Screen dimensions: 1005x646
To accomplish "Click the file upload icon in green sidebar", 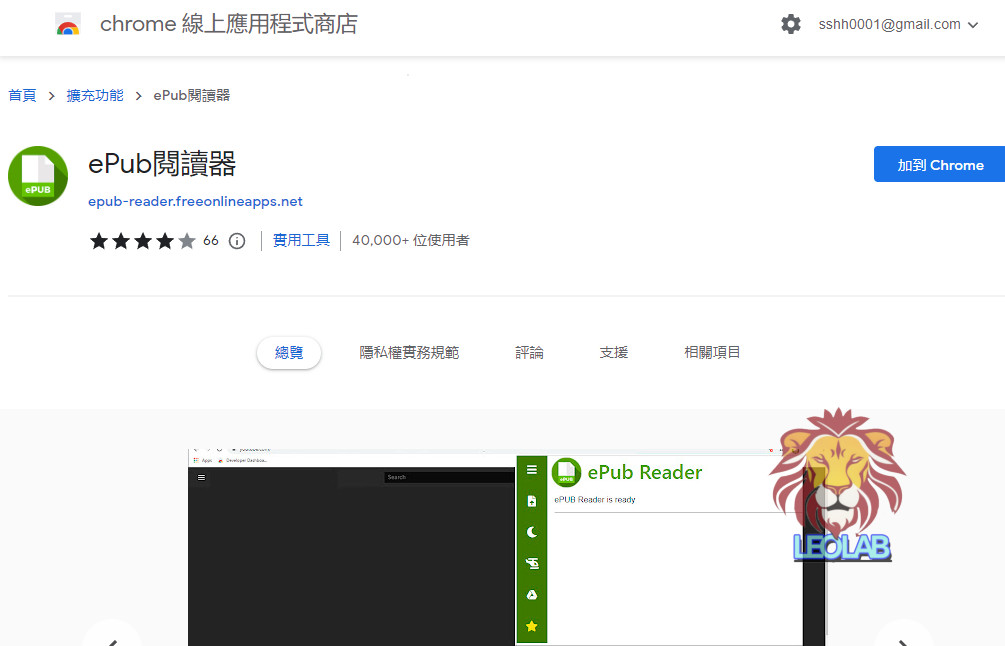I will point(531,501).
